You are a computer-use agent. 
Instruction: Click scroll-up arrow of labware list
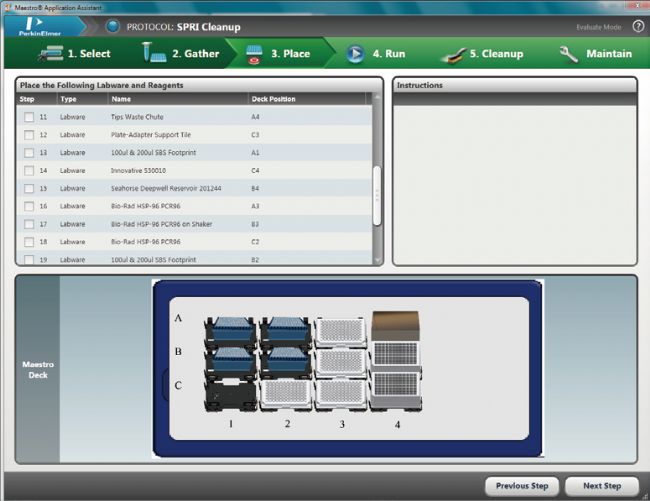coord(377,98)
